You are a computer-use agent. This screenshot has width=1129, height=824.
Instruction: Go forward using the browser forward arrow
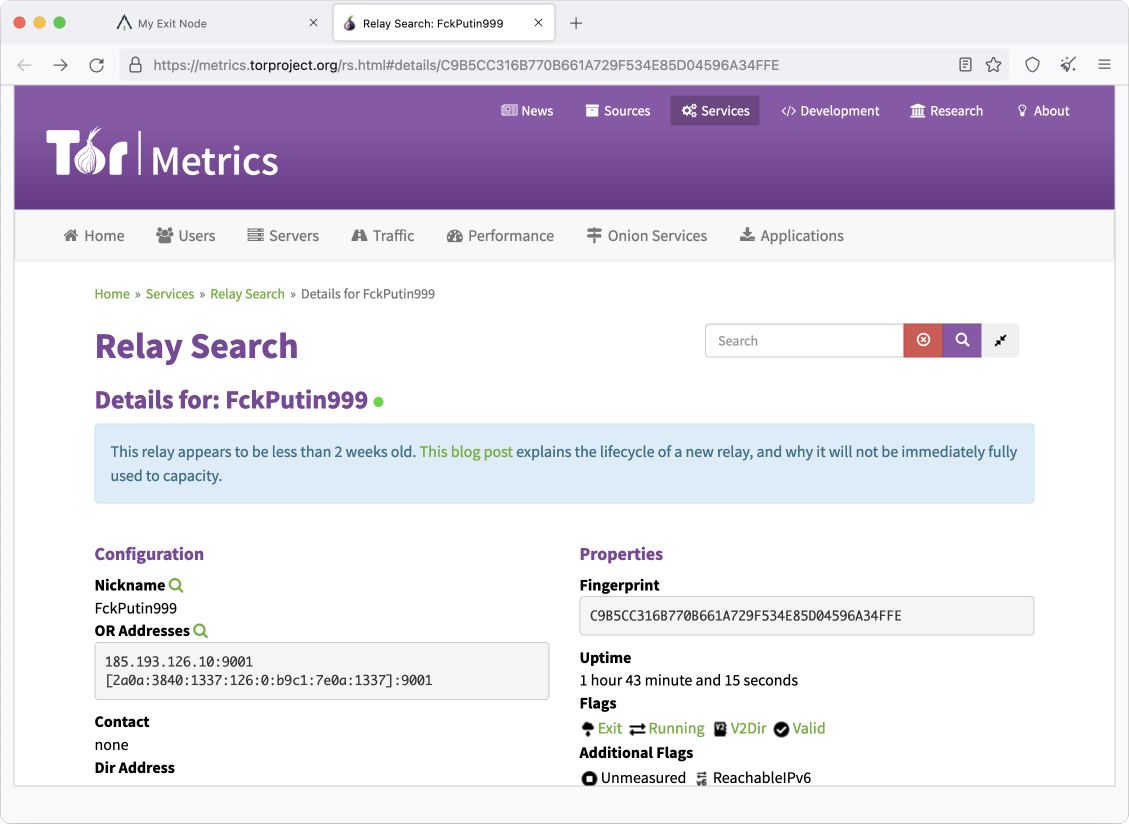click(60, 65)
